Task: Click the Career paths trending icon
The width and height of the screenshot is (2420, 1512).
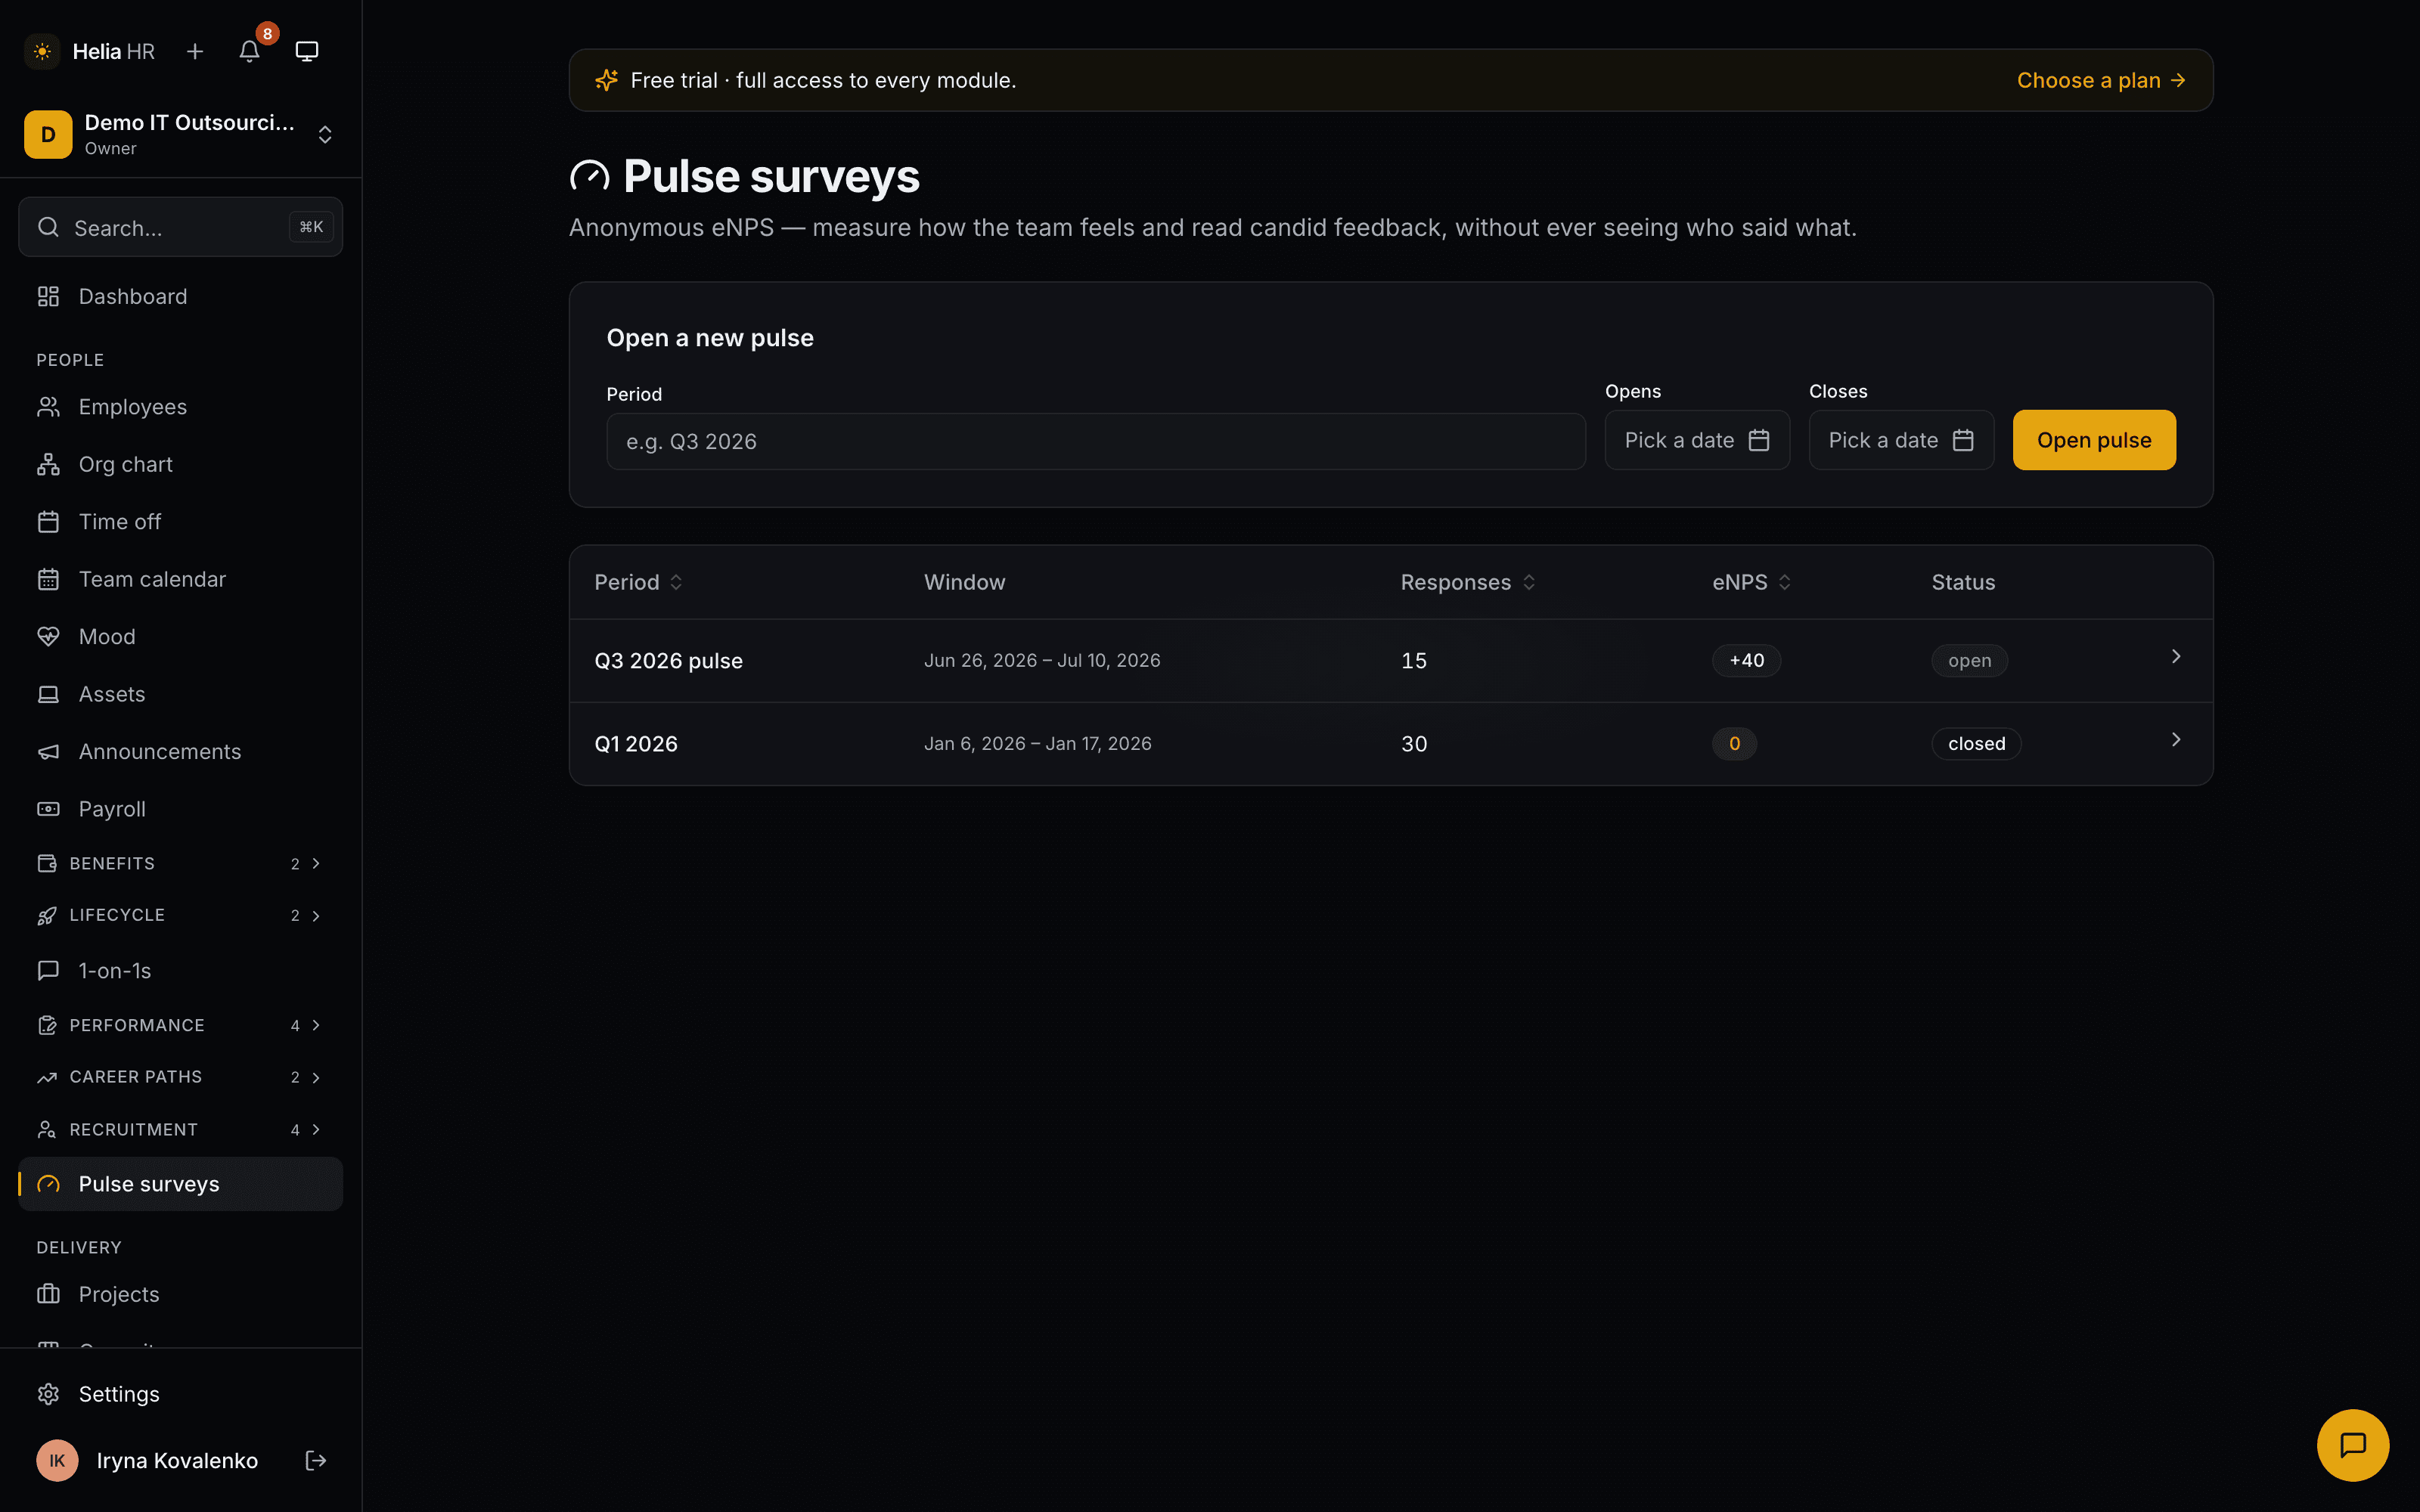Action: (47, 1077)
